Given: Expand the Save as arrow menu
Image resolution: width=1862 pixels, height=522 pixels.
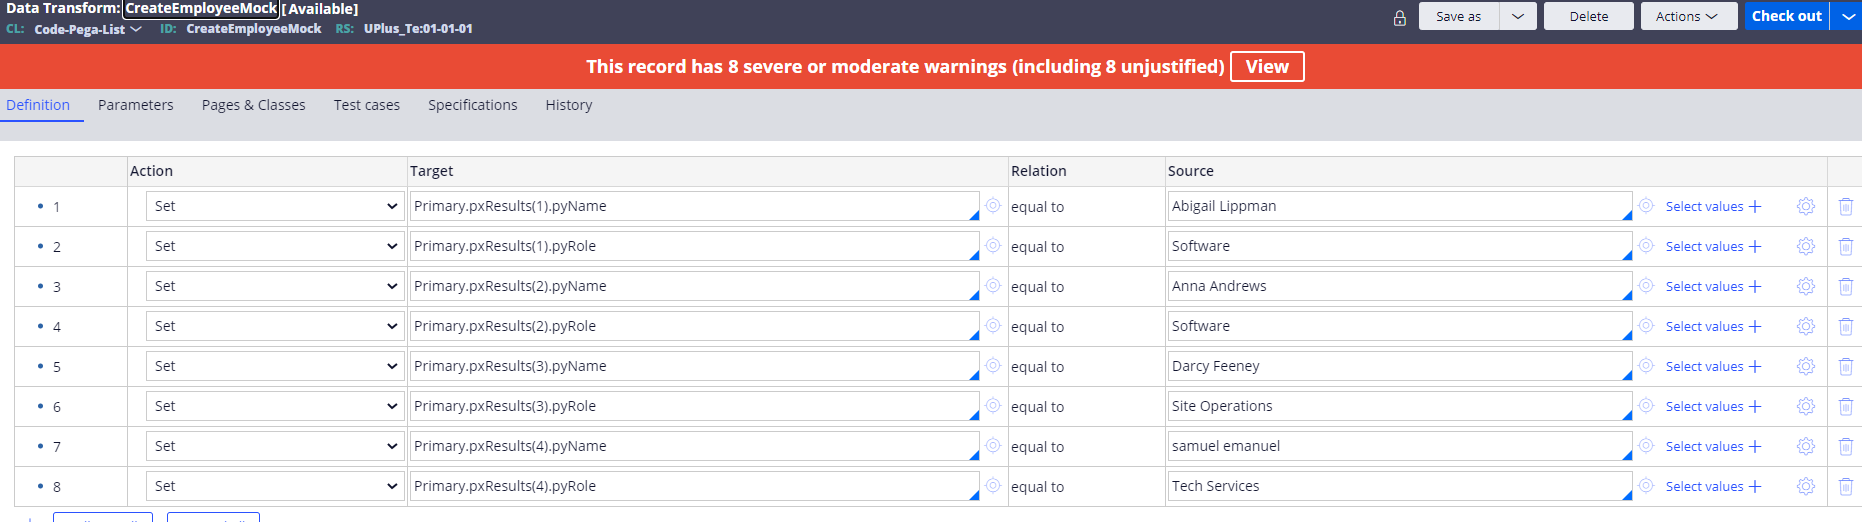Looking at the screenshot, I should [x=1518, y=16].
